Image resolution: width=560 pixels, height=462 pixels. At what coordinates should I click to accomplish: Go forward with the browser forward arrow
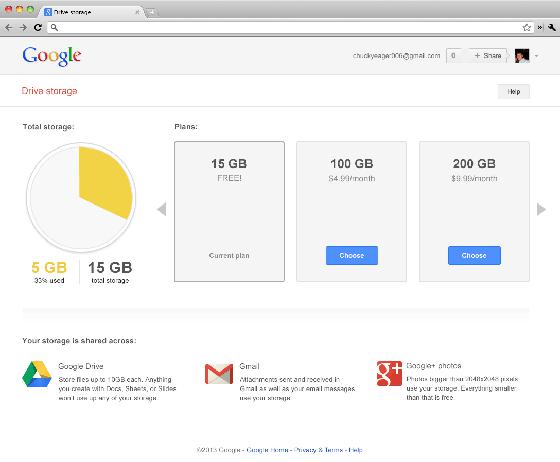click(23, 27)
